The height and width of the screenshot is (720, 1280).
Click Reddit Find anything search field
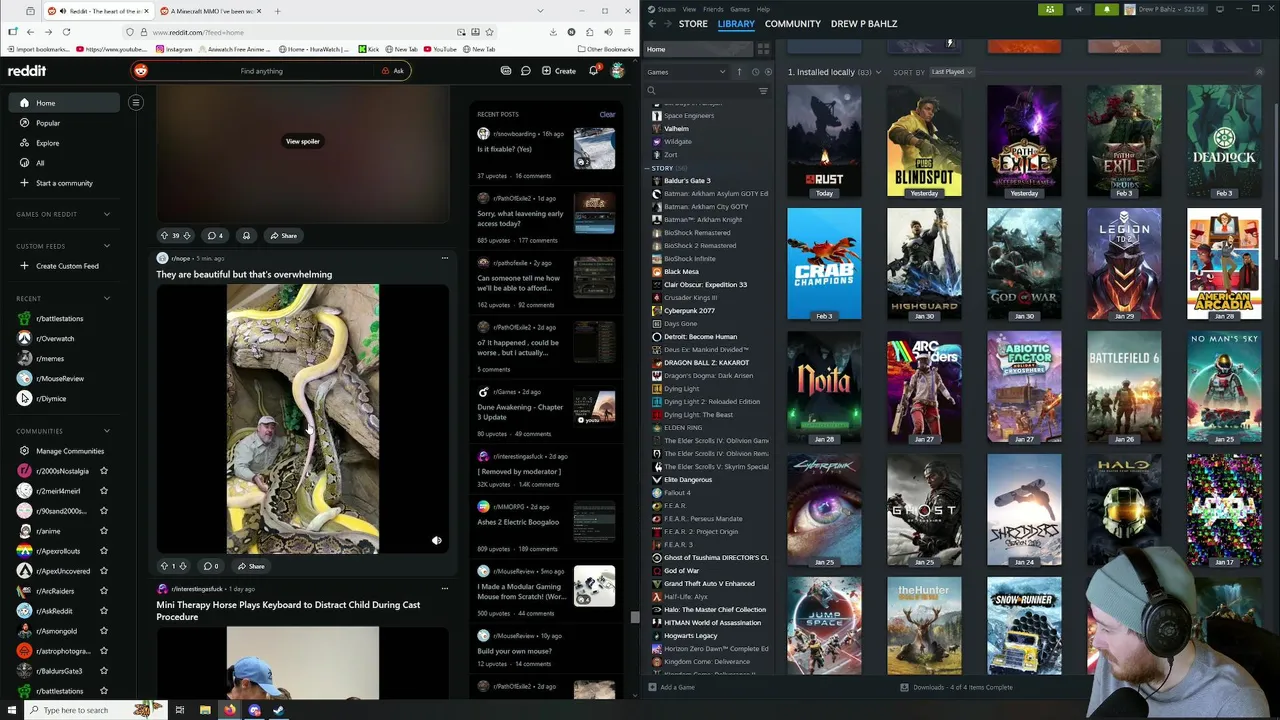(262, 71)
